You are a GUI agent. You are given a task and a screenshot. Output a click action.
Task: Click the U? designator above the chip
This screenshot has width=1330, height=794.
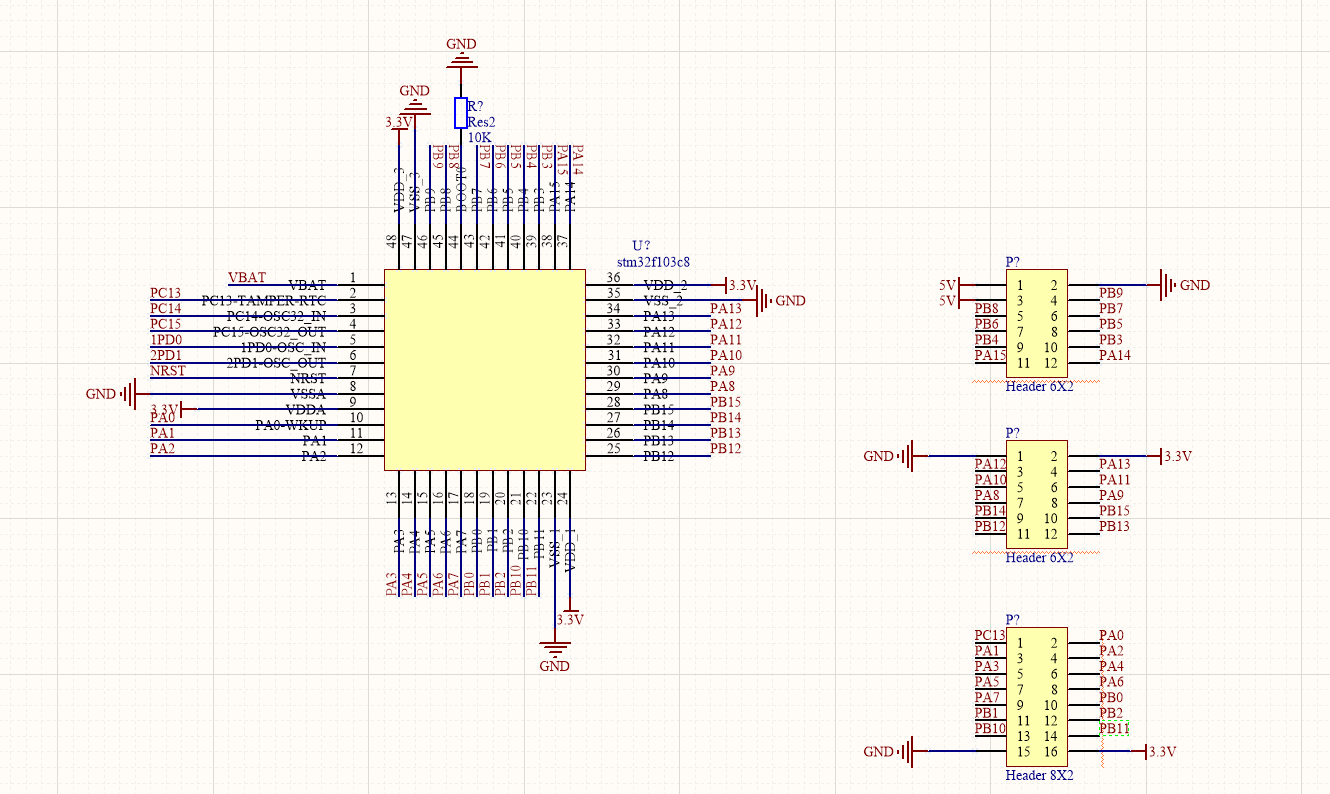pos(641,245)
